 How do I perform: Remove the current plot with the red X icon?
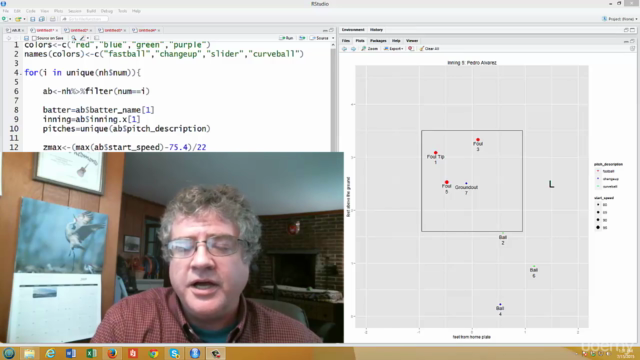coord(411,49)
